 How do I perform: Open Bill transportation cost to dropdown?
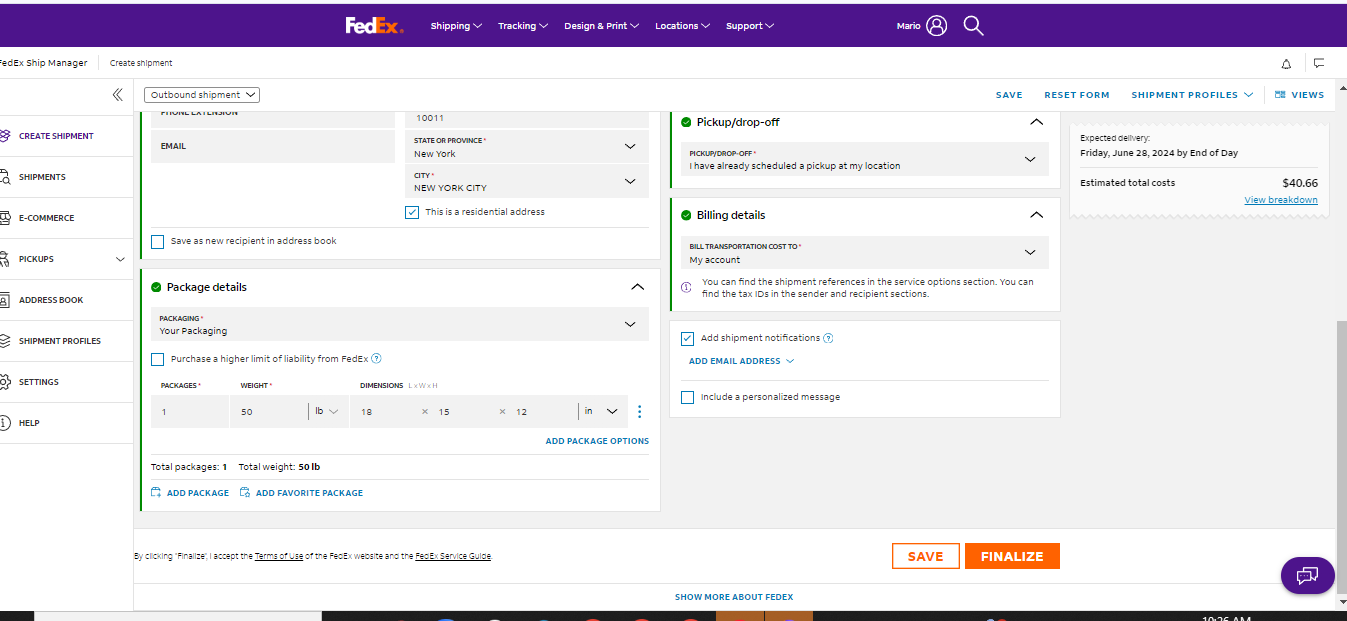tap(865, 253)
